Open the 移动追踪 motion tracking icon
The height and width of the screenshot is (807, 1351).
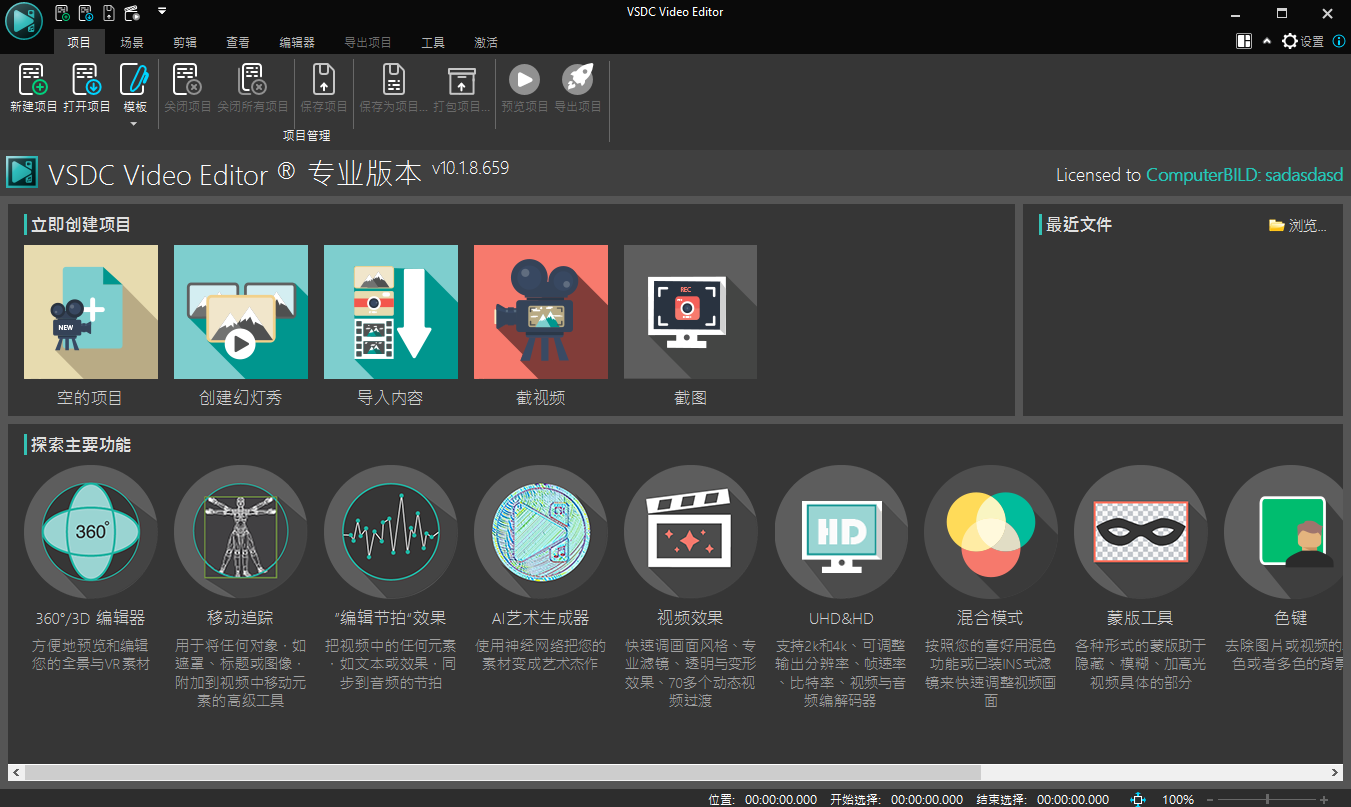(241, 532)
